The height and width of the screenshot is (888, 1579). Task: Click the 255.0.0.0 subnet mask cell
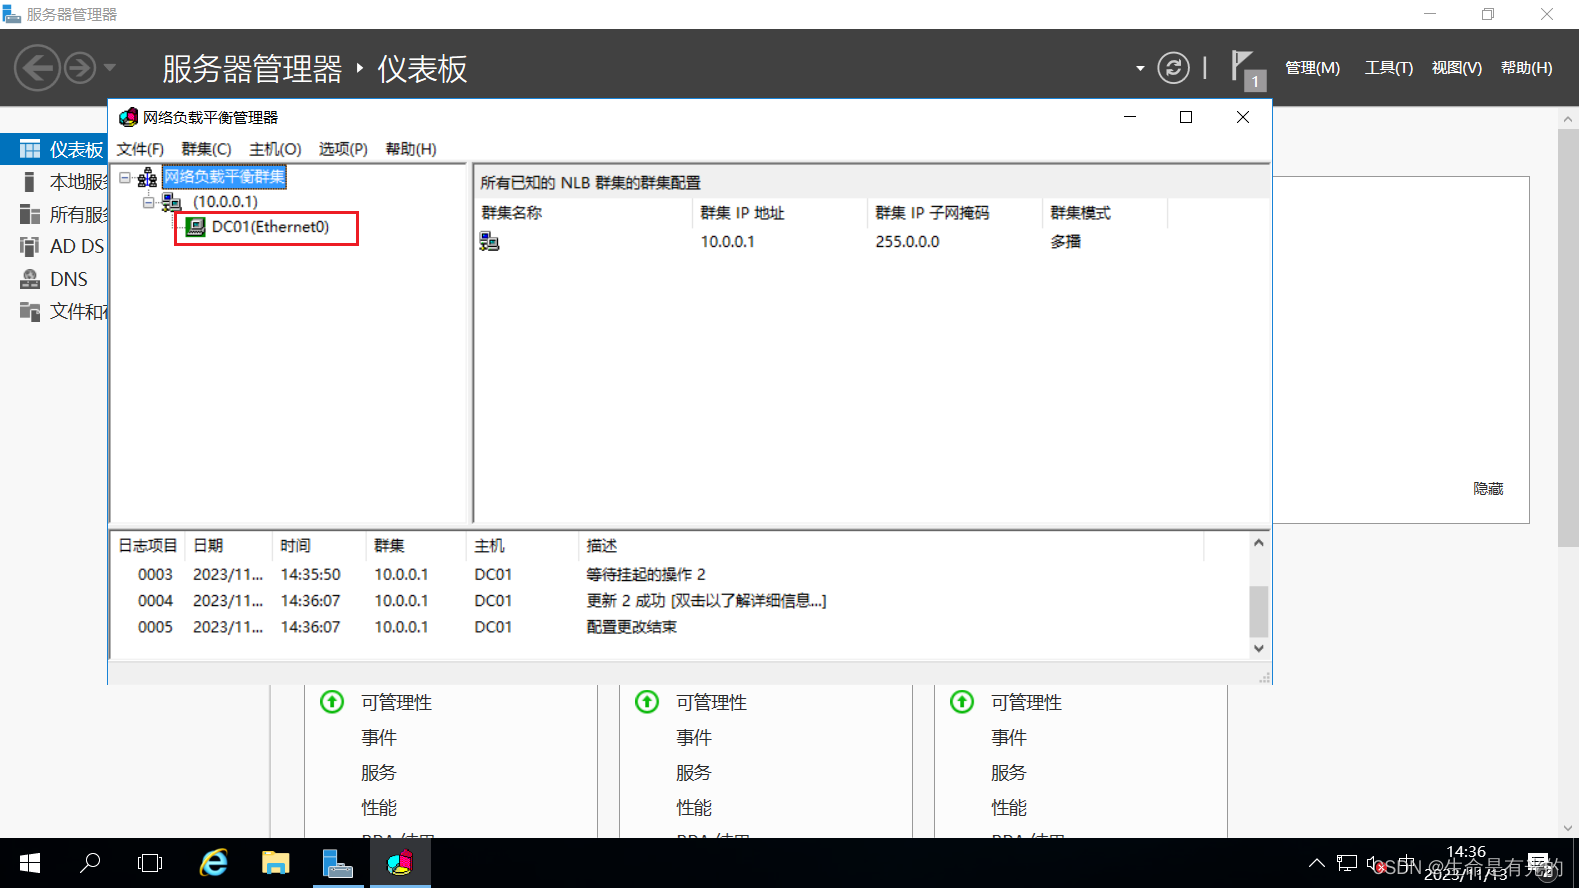click(x=908, y=241)
